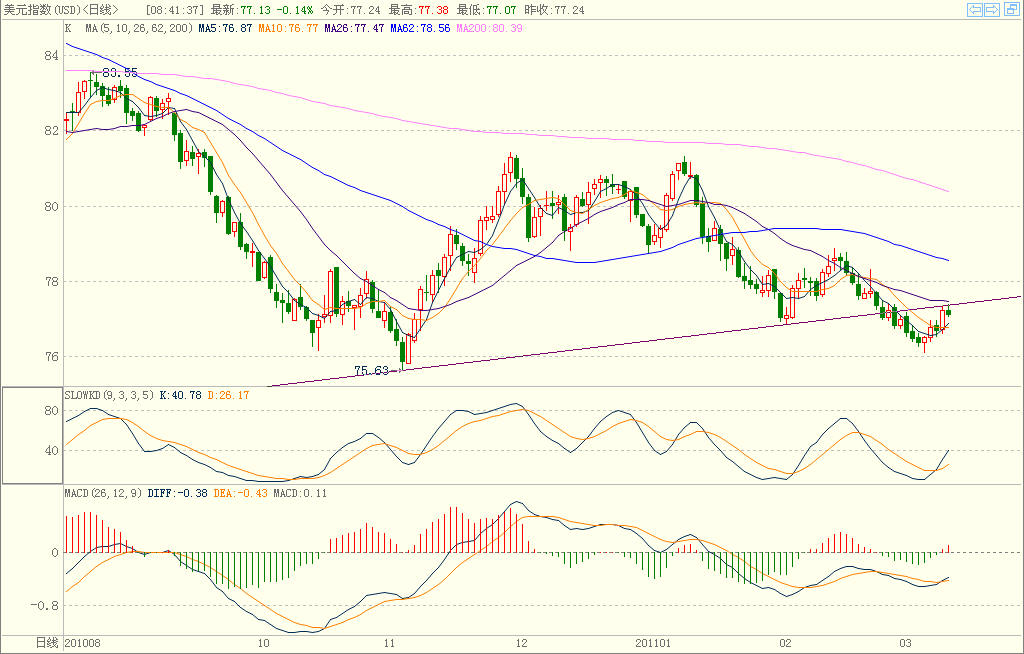The image size is (1024, 654).
Task: Select the MA62:78.56 legend
Action: [420, 28]
